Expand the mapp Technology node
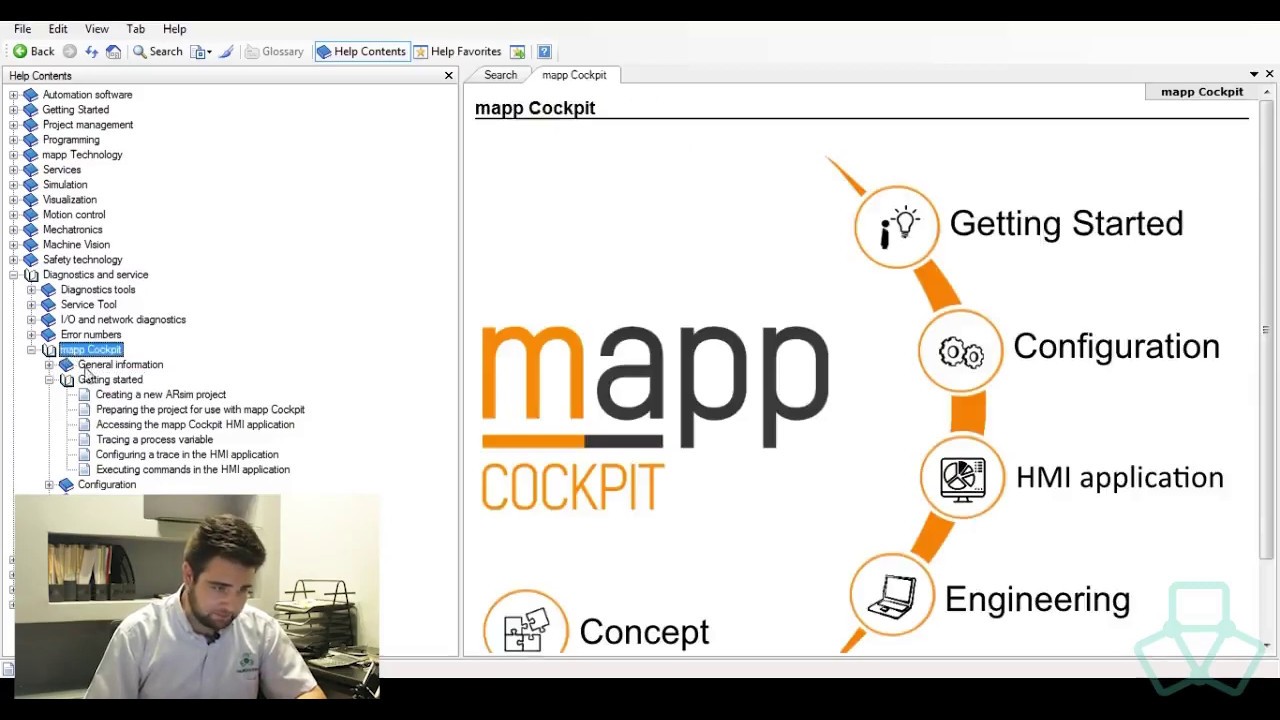Image resolution: width=1280 pixels, height=720 pixels. point(14,155)
